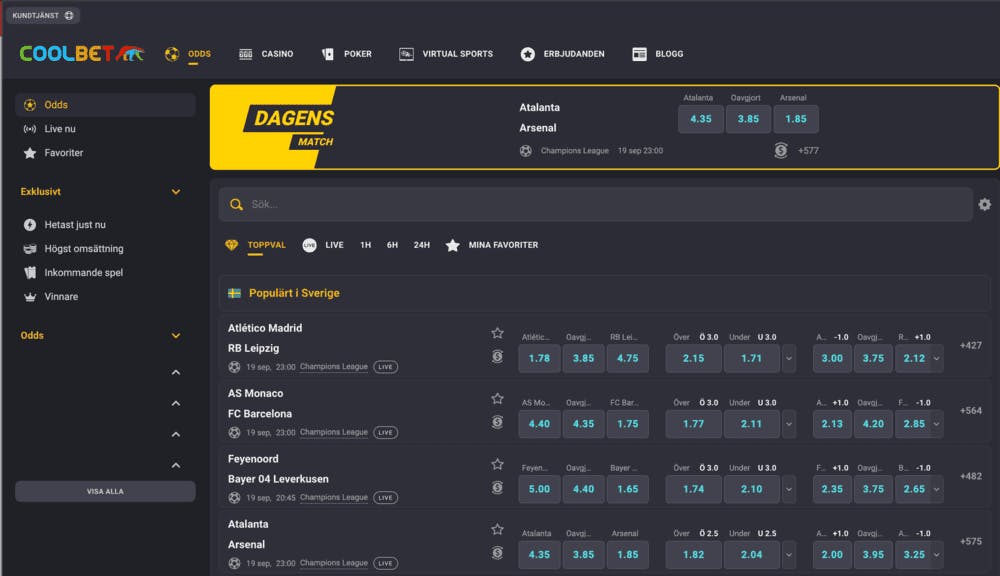Expand over/under dropdown in Atalanta row
1000x576 pixels.
pos(789,555)
